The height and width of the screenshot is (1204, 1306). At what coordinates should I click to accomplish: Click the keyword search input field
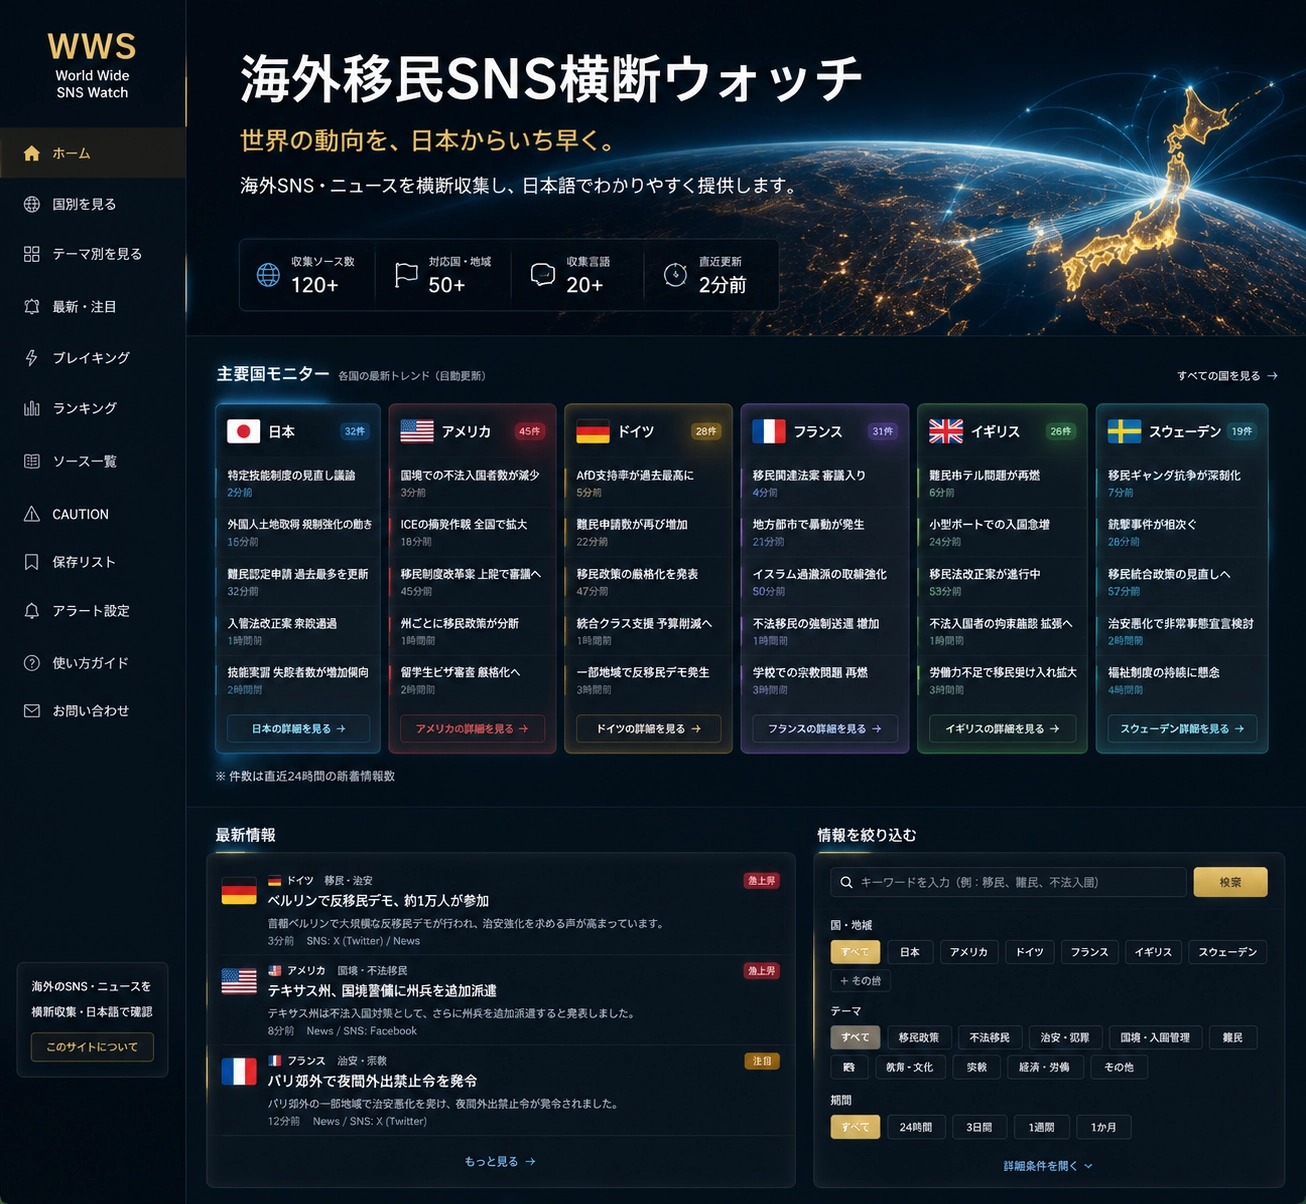pyautogui.click(x=1008, y=882)
